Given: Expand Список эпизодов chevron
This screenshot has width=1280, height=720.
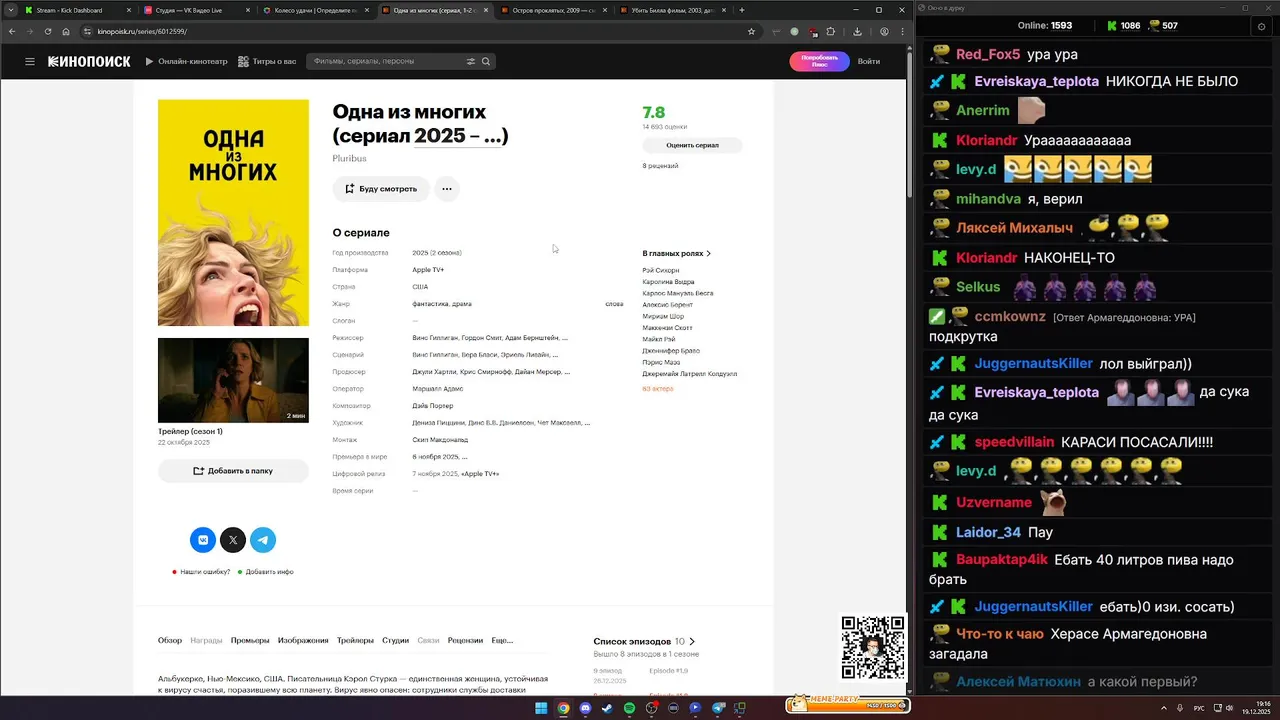Looking at the screenshot, I should (x=692, y=642).
